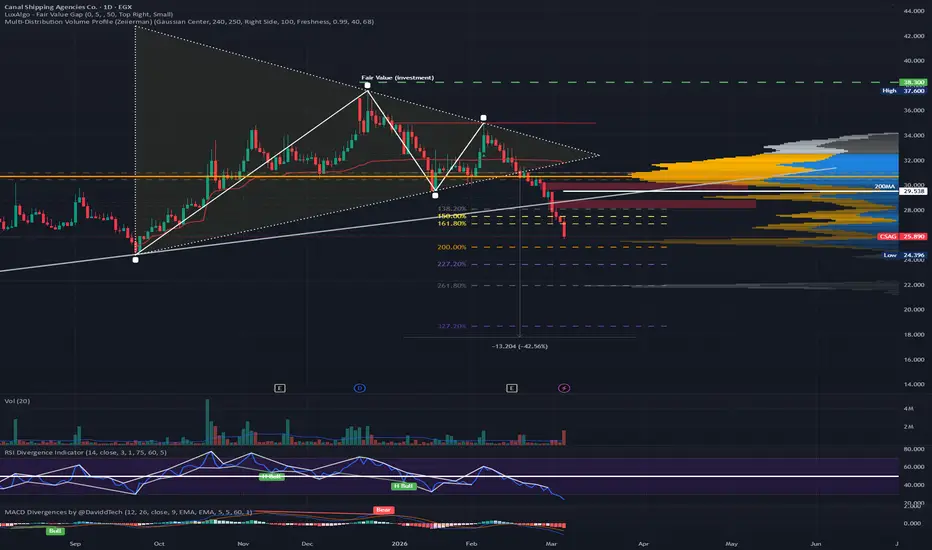Viewport: 932px width, 550px height.
Task: Click the red CSAG 25.890 price label
Action: pyautogui.click(x=902, y=236)
